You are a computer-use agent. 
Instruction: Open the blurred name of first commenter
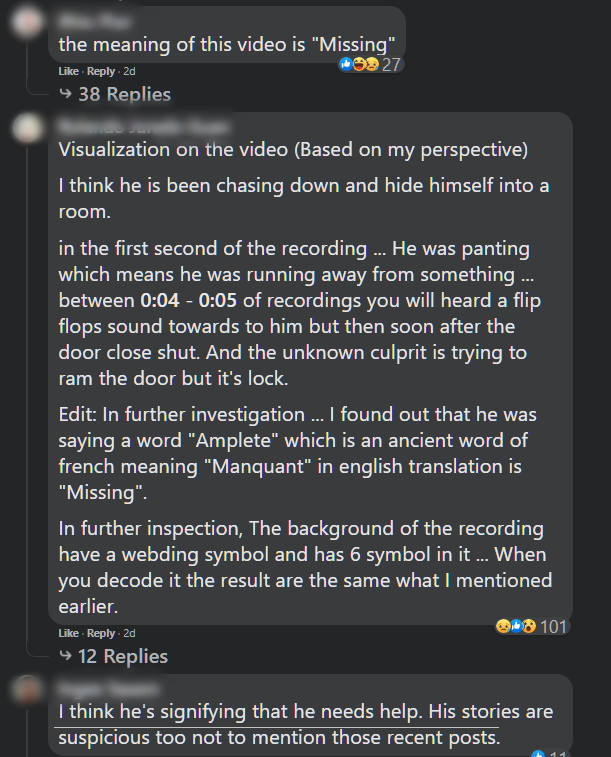click(94, 21)
